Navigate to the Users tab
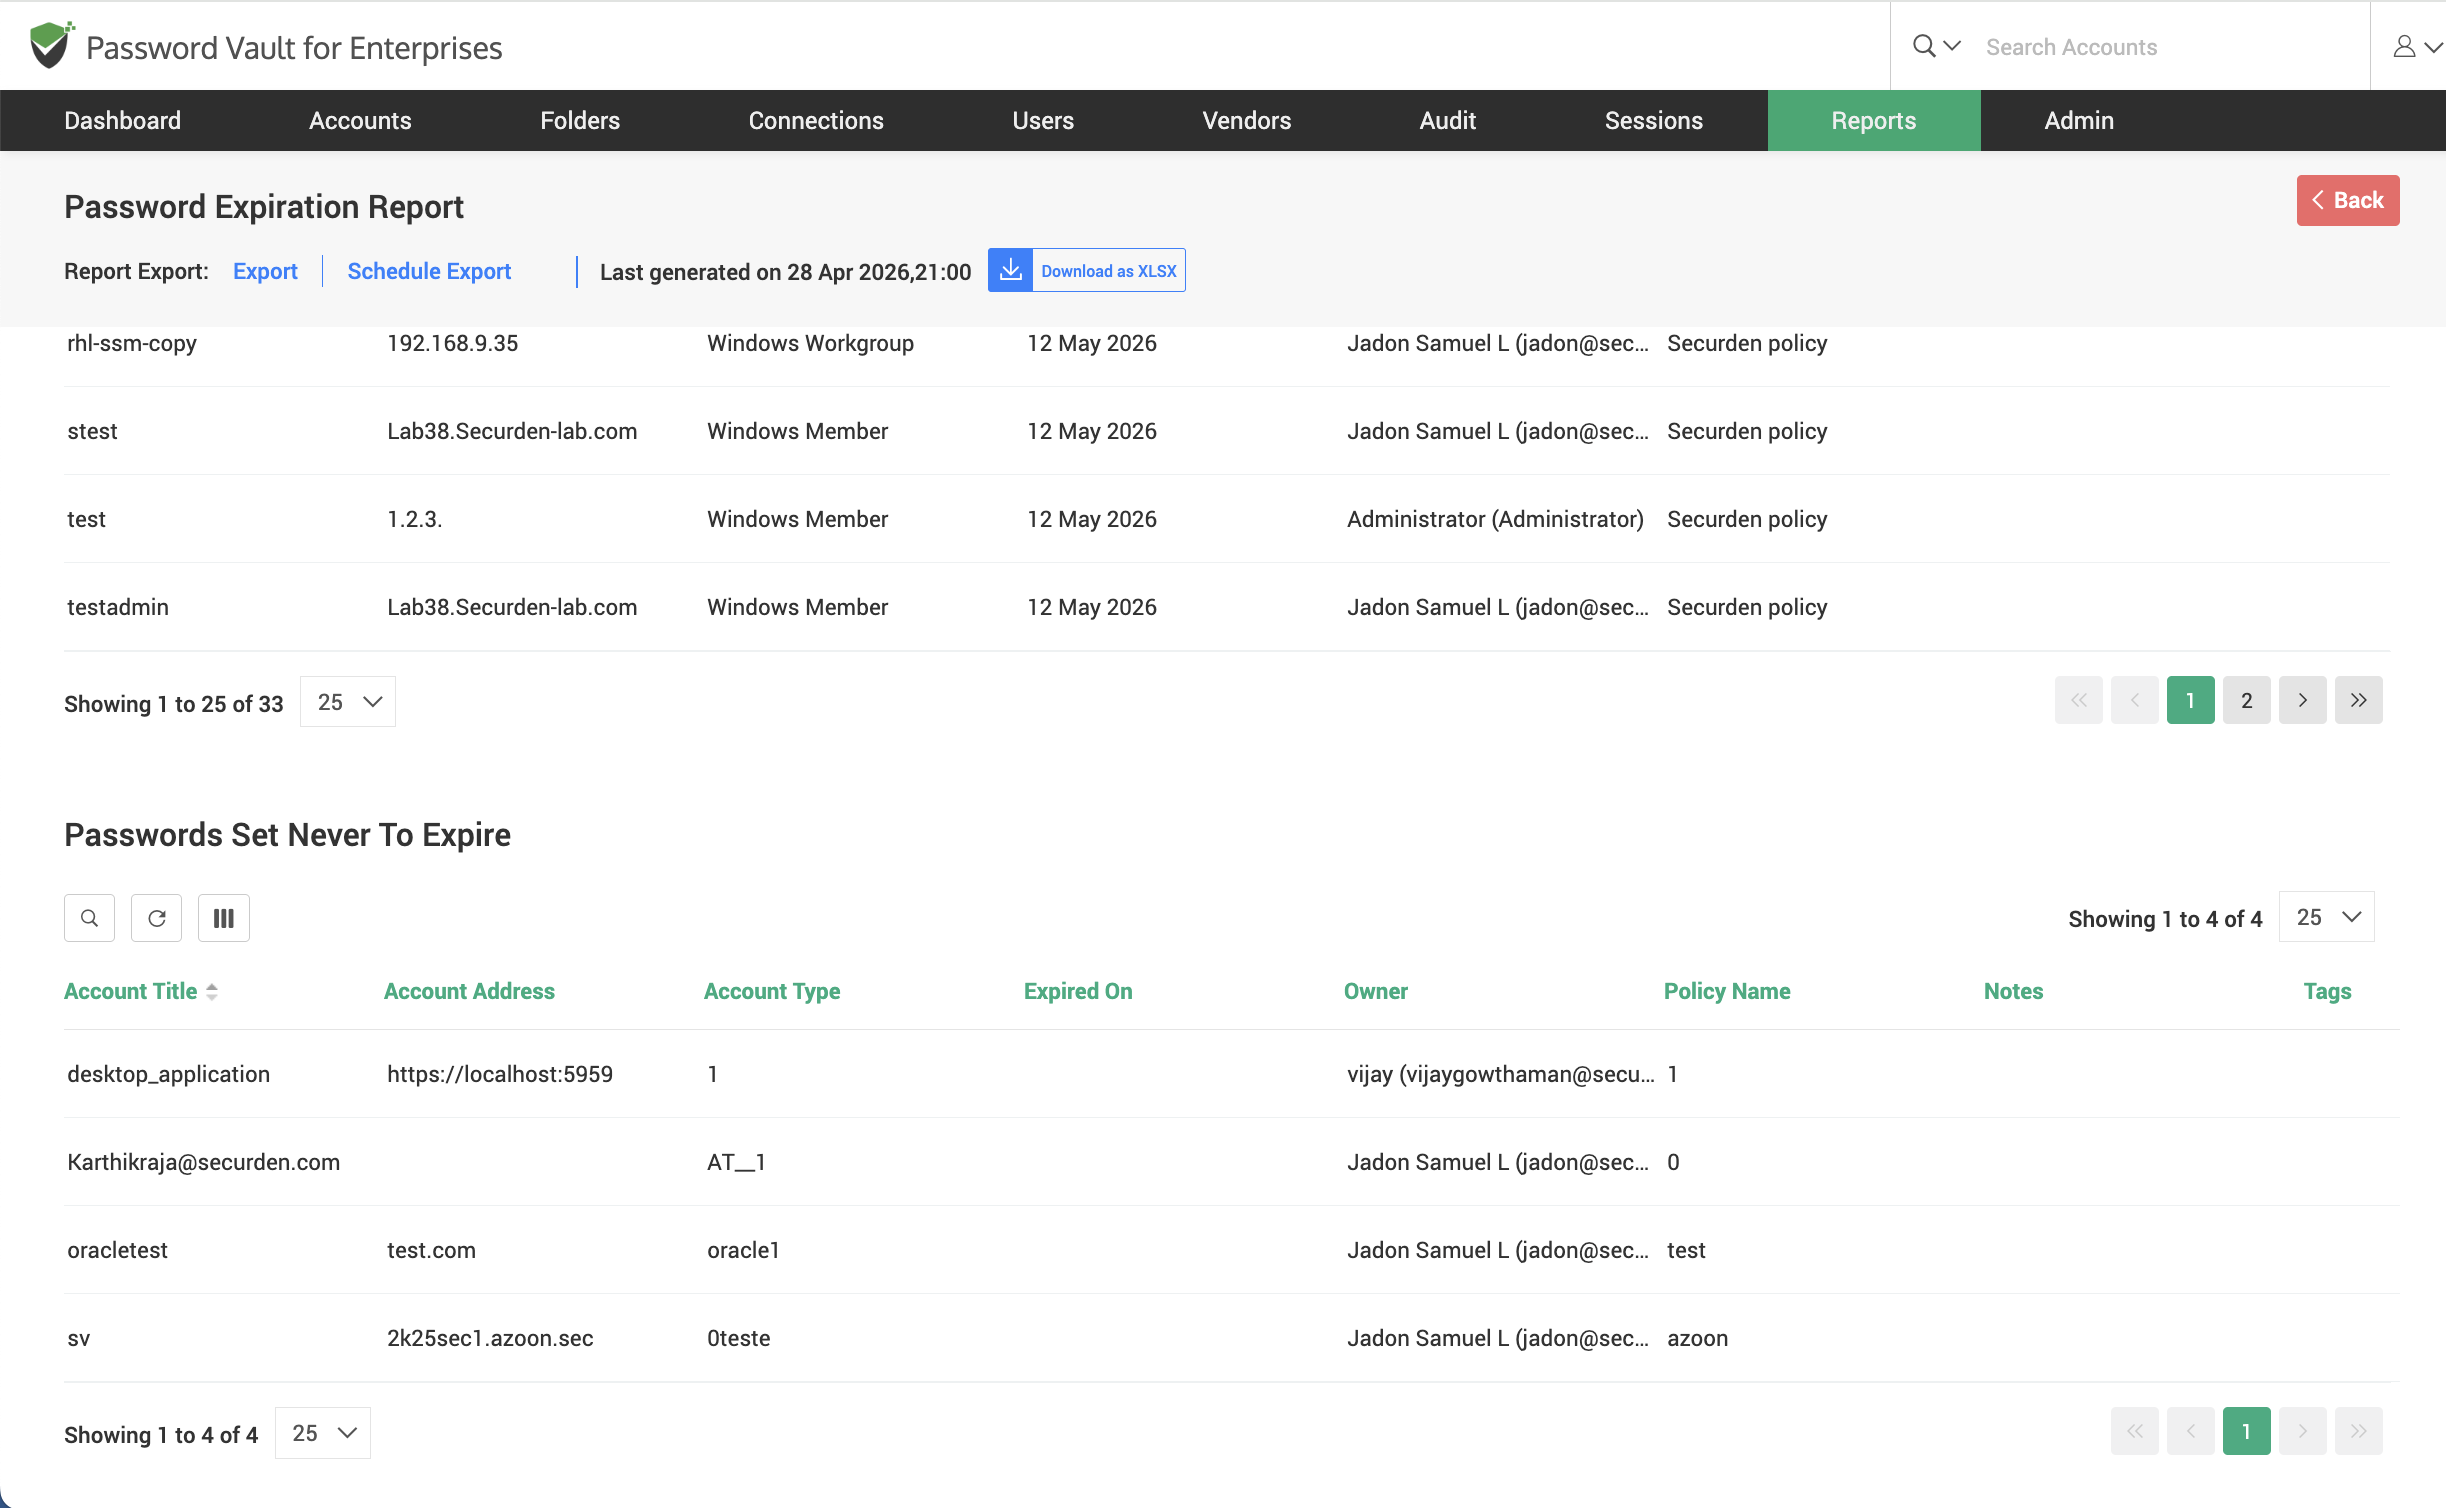Viewport: 2446px width, 1508px height. 1043,120
